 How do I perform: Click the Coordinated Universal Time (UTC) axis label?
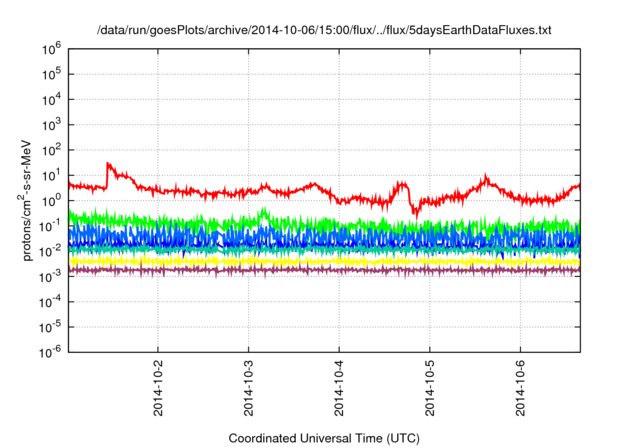click(324, 438)
